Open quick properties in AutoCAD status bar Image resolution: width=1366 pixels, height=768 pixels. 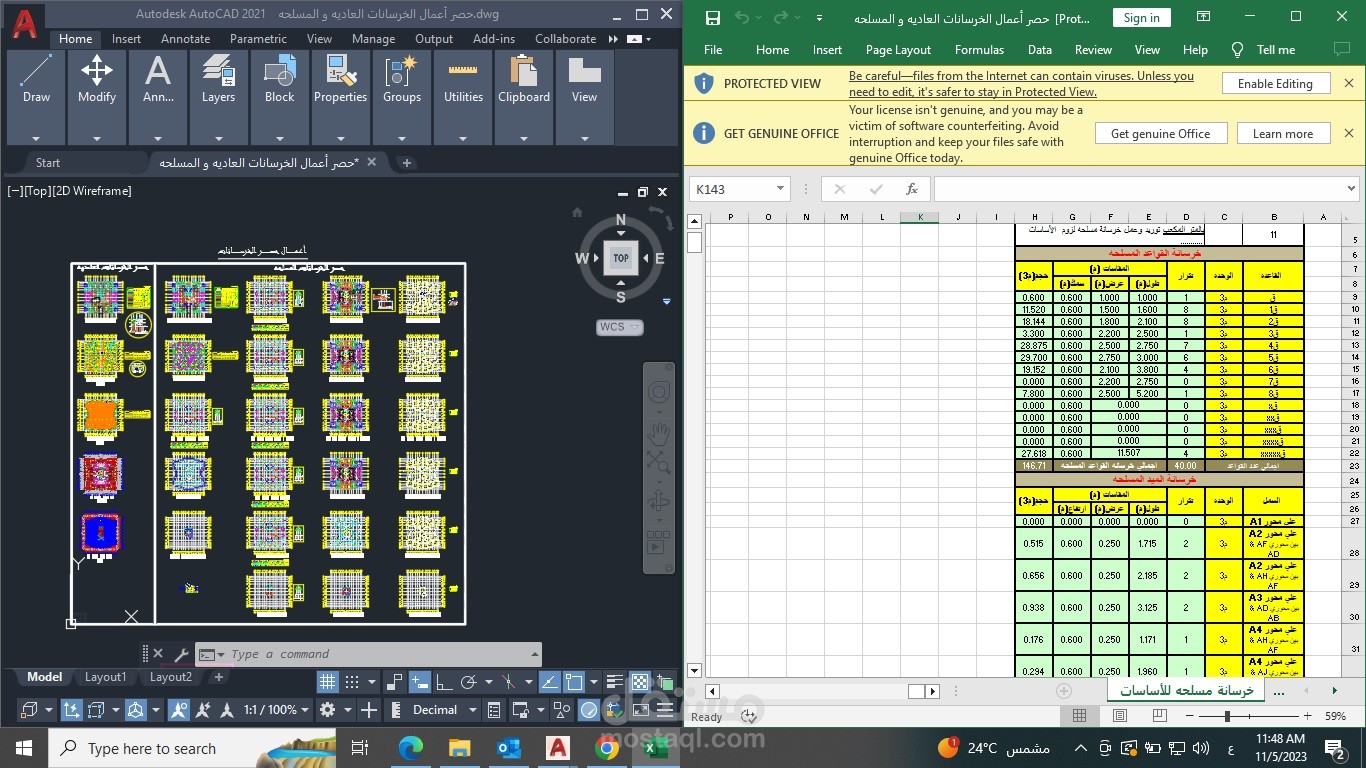point(494,710)
